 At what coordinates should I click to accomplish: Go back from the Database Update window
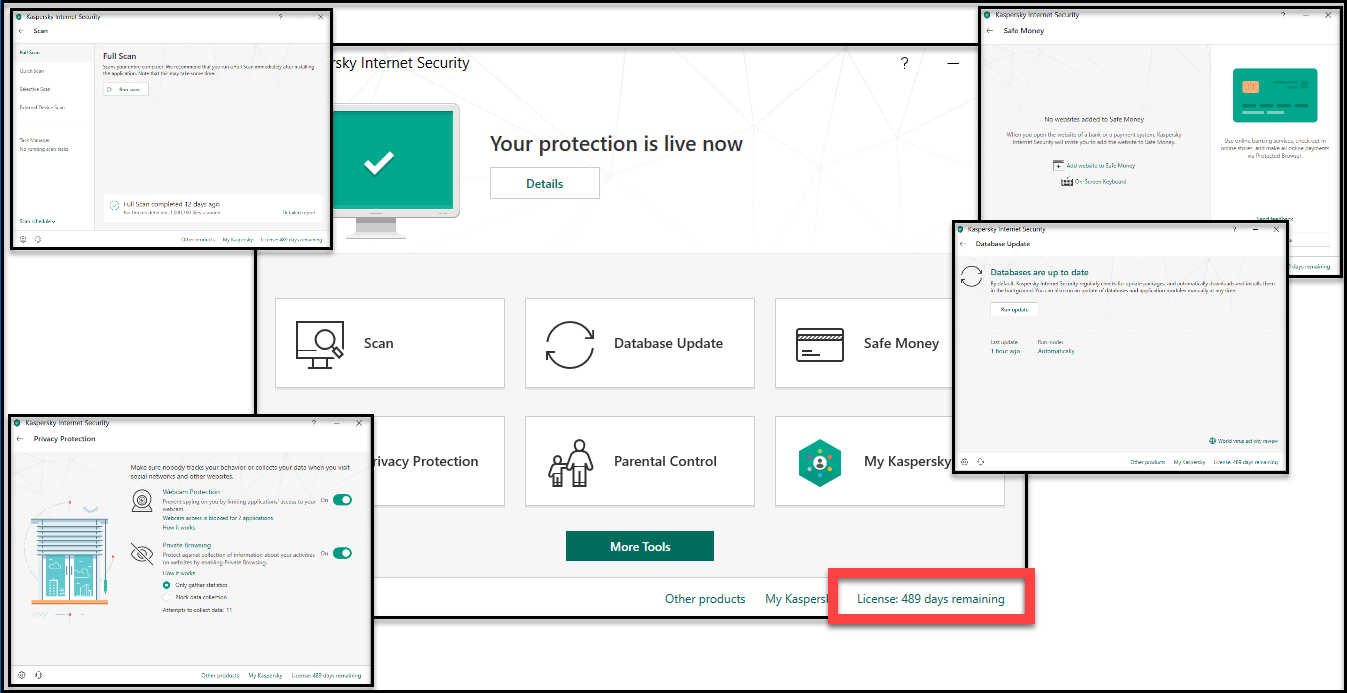point(963,244)
